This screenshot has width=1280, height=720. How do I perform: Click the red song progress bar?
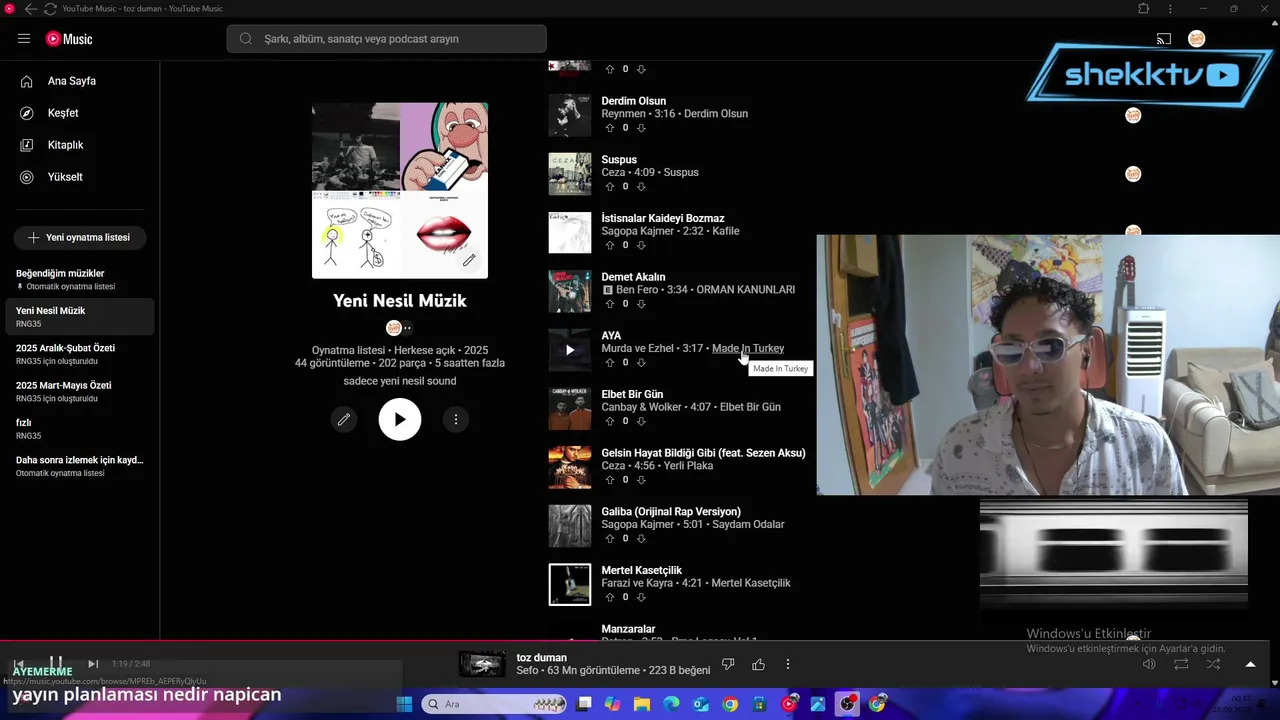tap(300, 641)
